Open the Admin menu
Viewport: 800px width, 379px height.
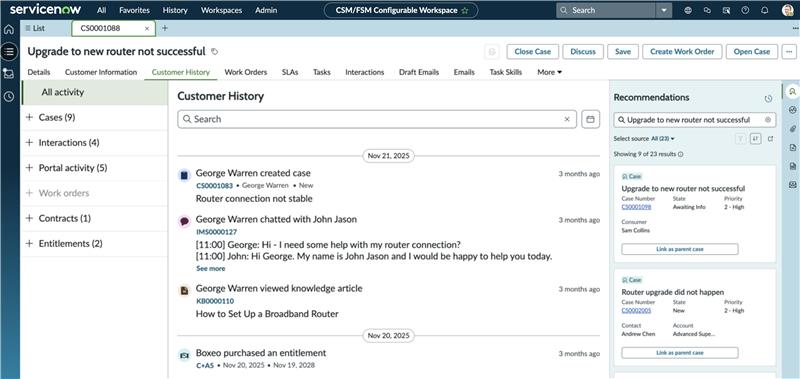[266, 10]
